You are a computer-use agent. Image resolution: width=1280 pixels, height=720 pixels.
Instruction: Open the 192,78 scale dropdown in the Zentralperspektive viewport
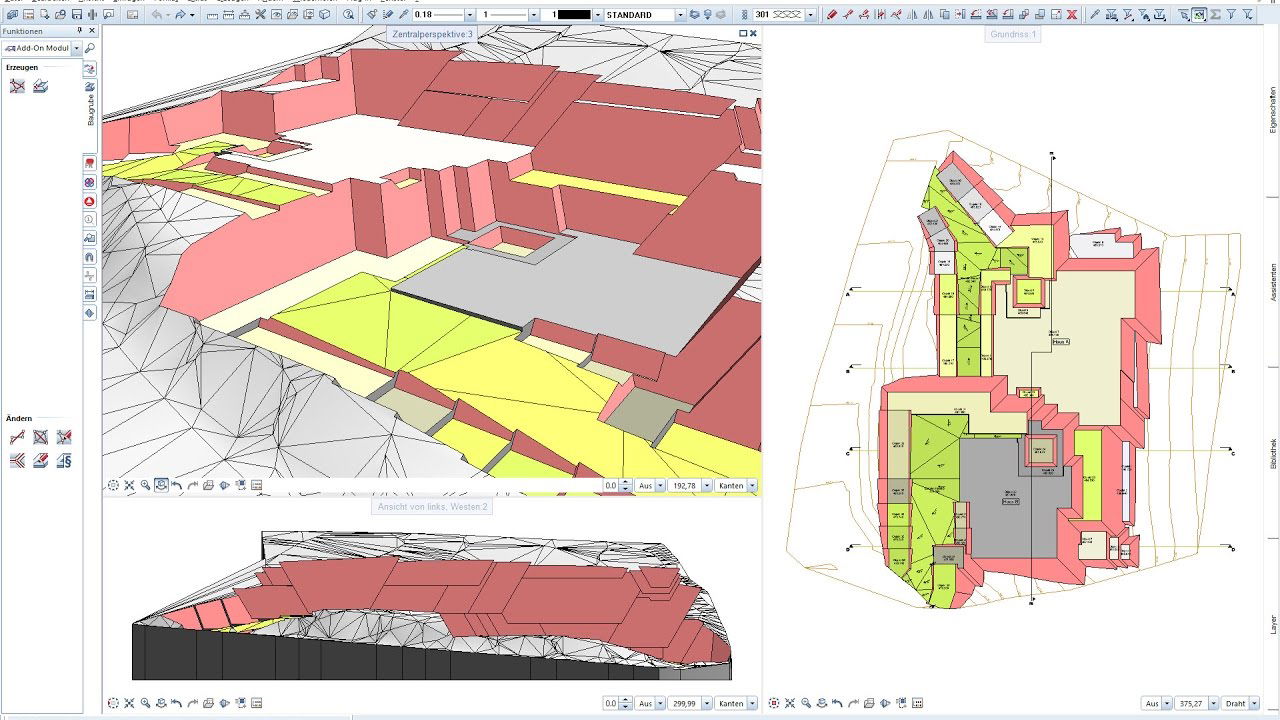coord(707,485)
